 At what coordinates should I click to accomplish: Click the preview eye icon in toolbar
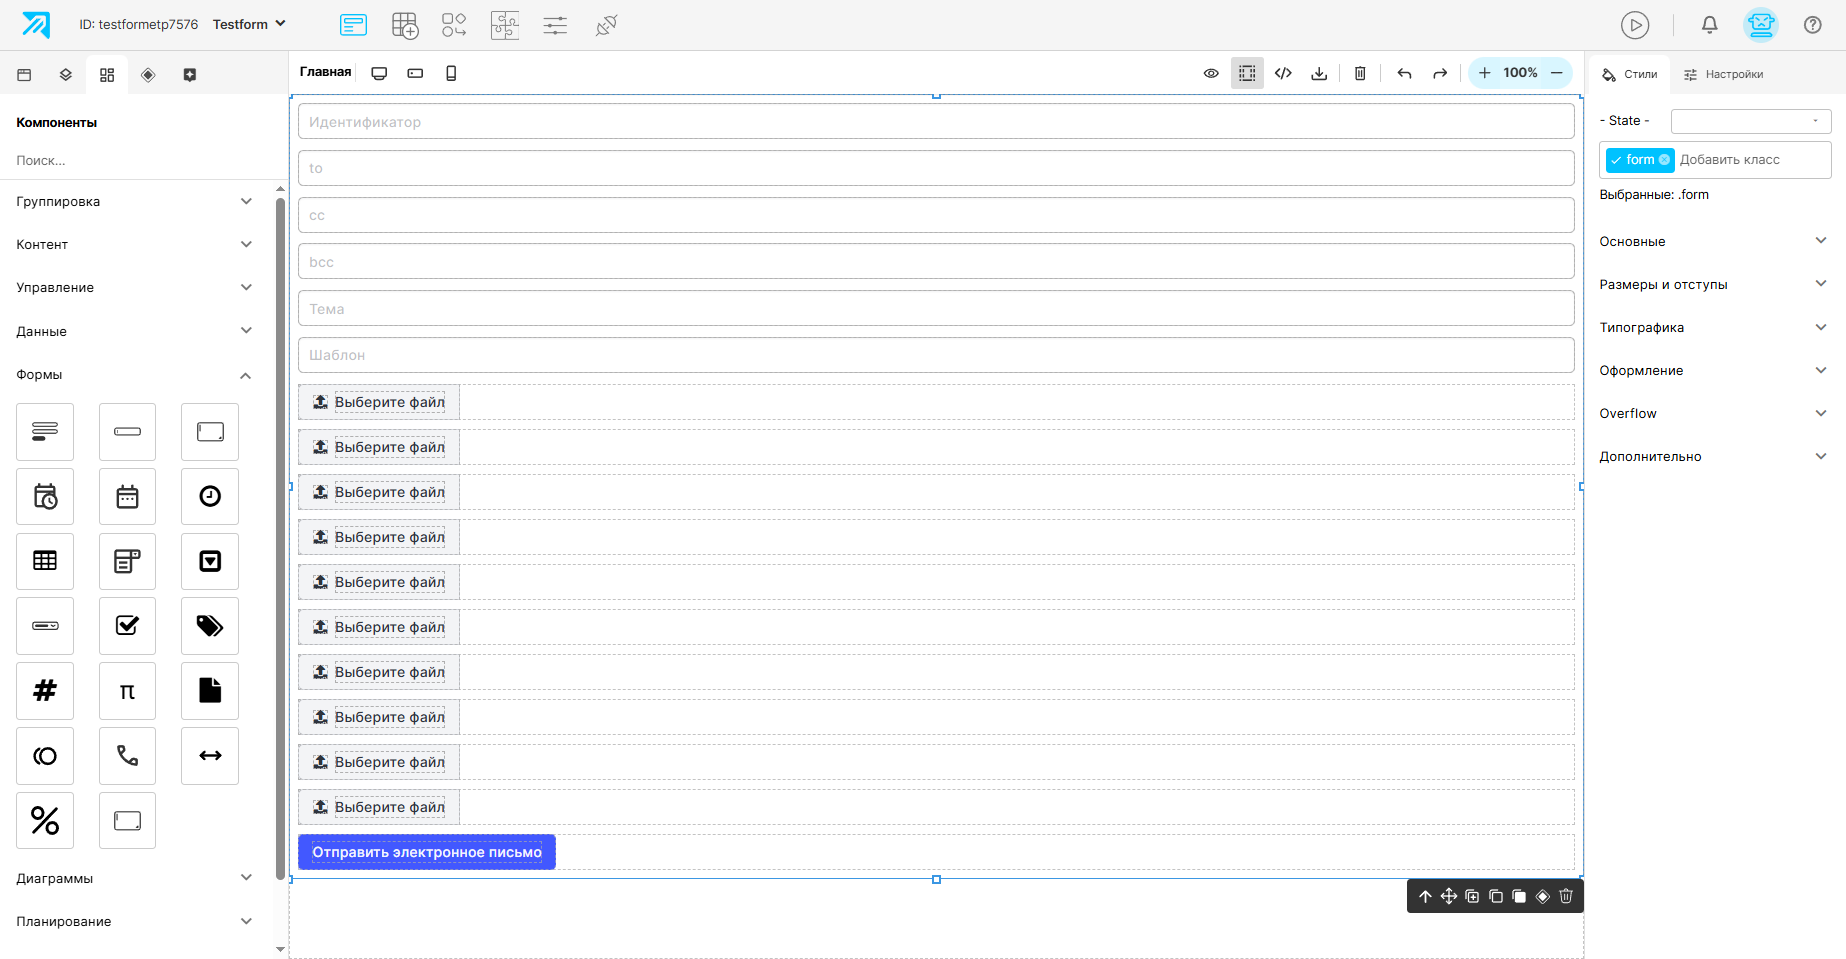1211,73
